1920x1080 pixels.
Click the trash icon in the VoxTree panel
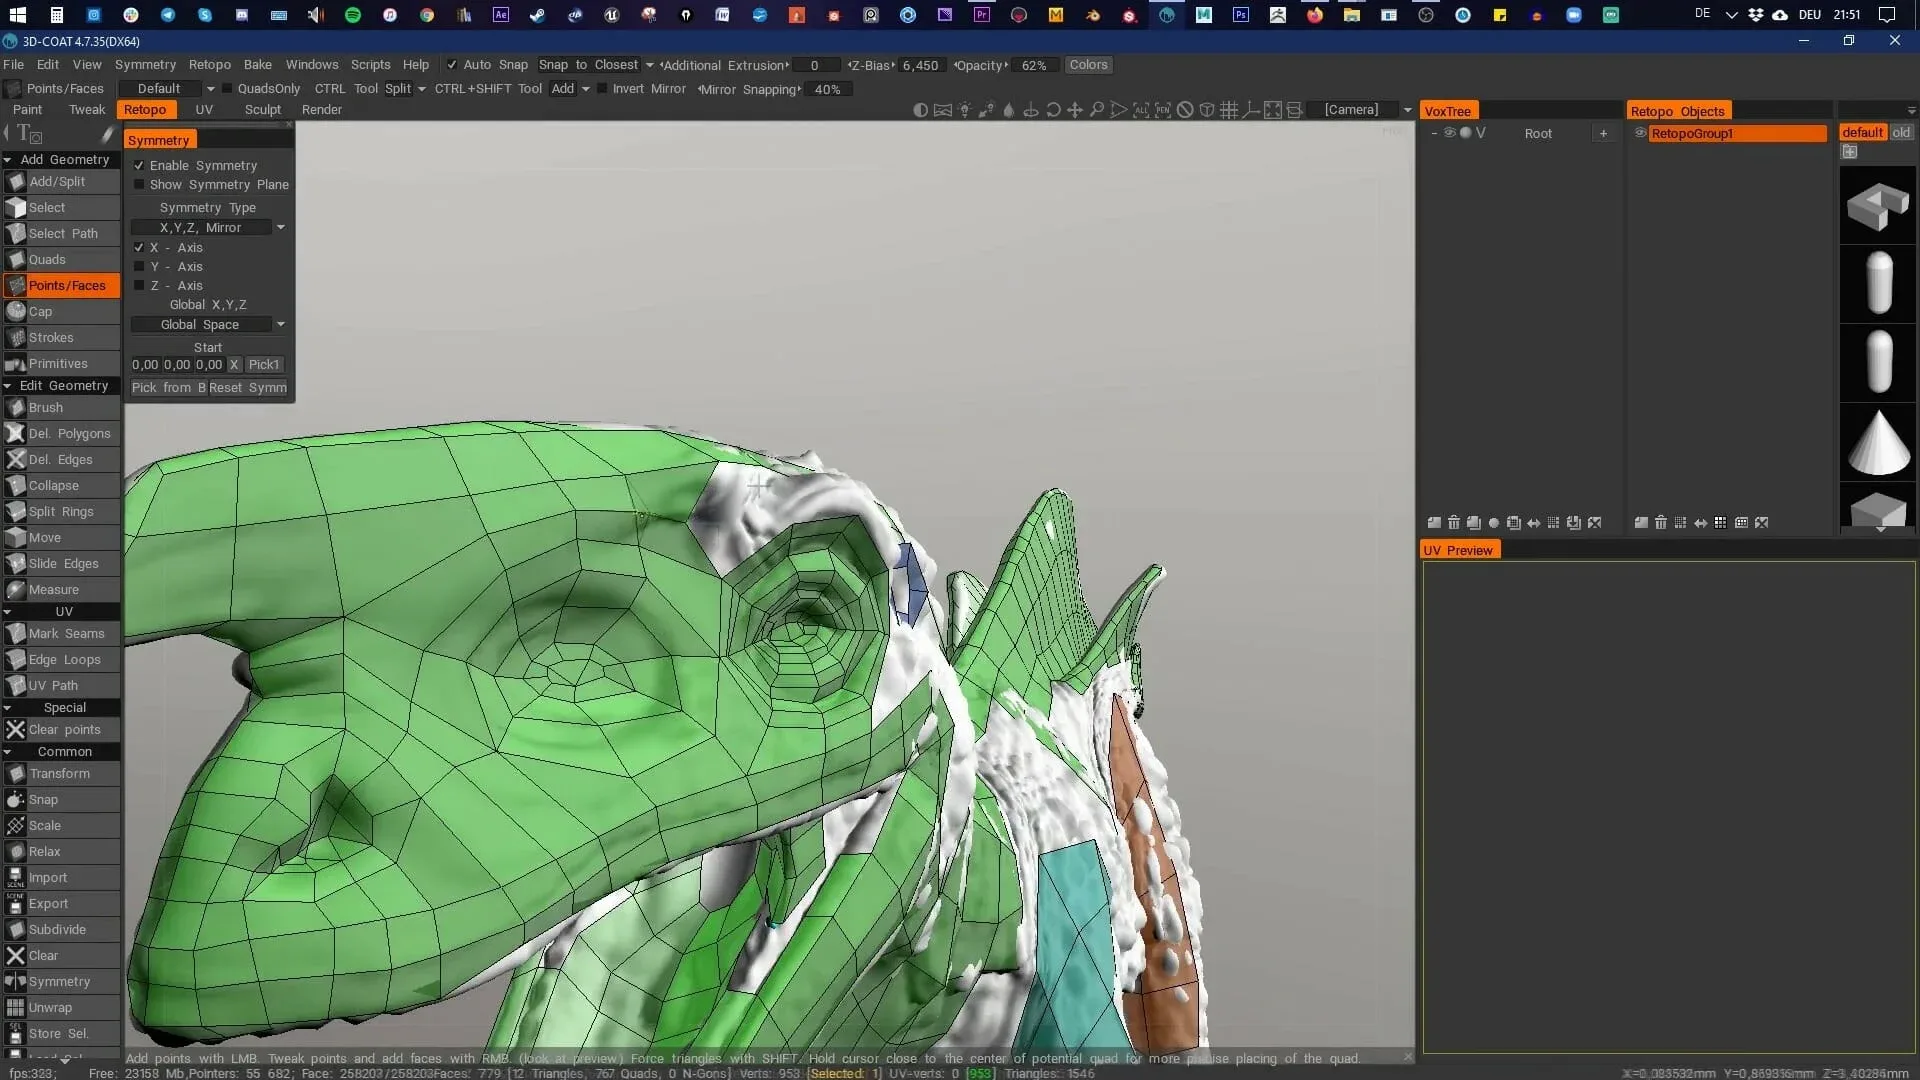click(1453, 522)
